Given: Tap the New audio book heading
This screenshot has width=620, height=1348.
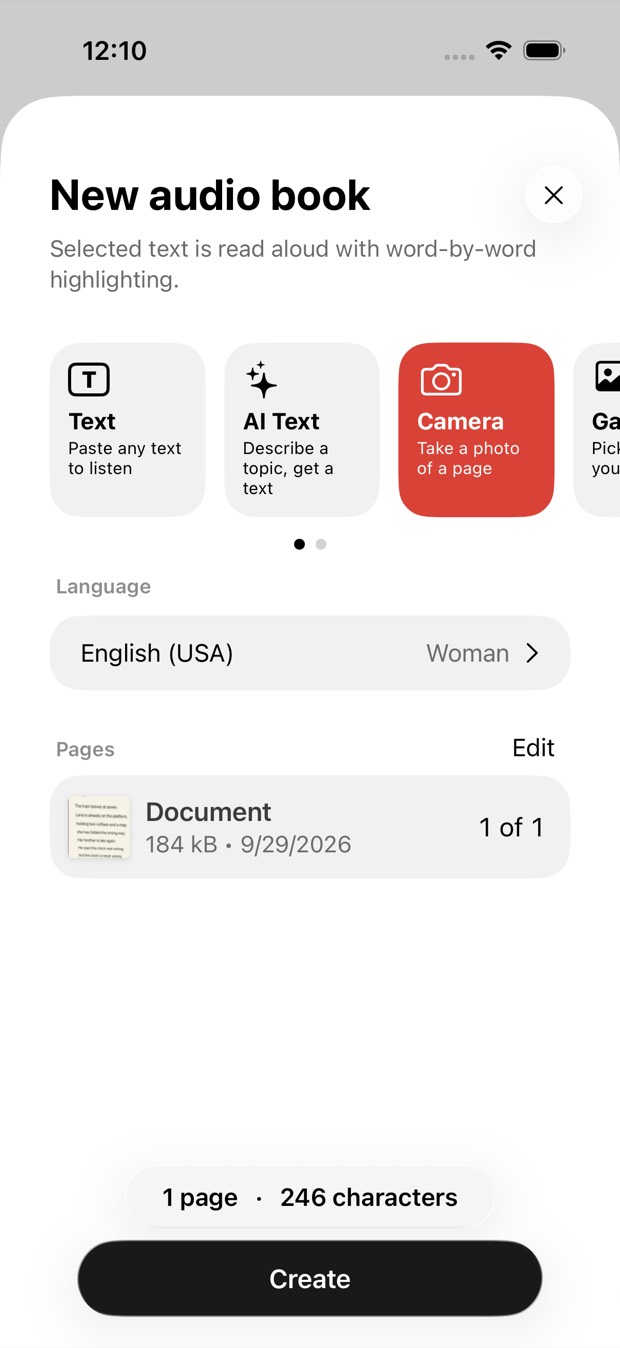Looking at the screenshot, I should click(210, 195).
